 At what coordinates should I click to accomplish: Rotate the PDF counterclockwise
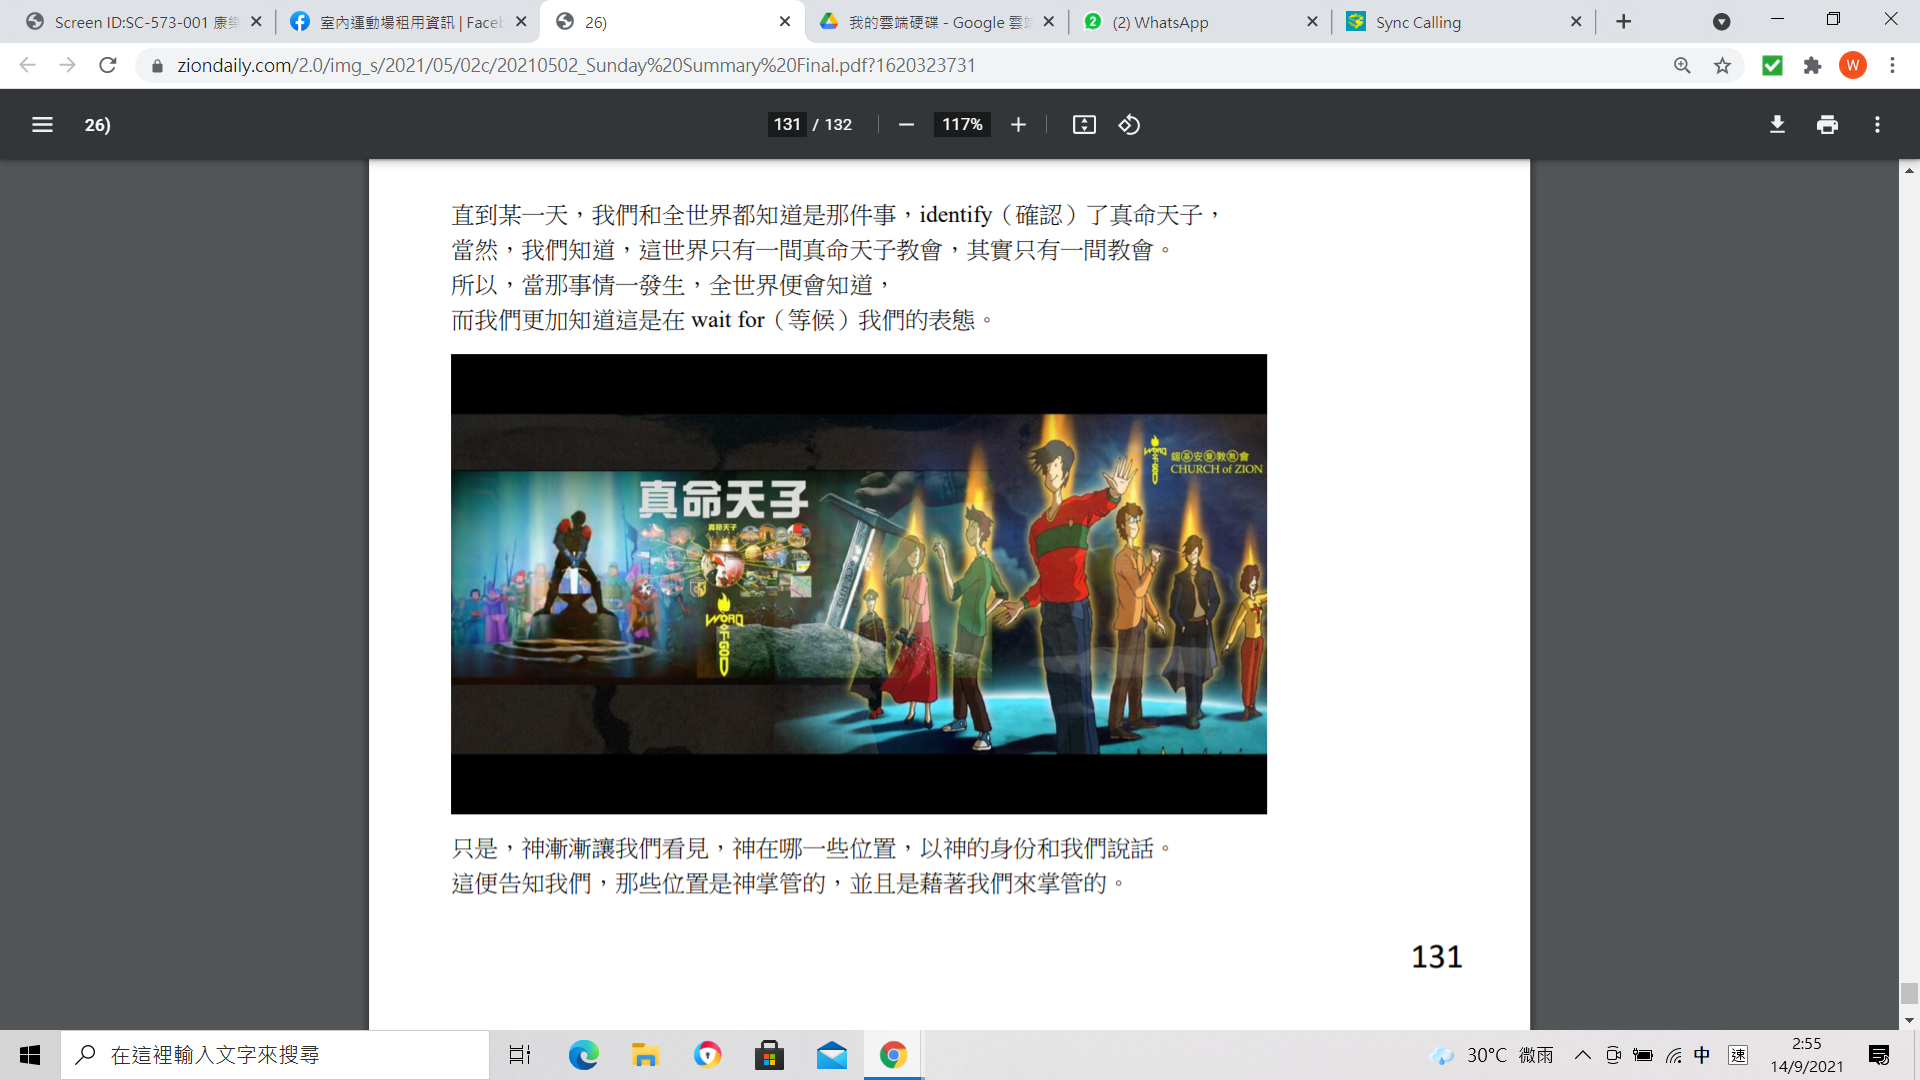point(1130,125)
